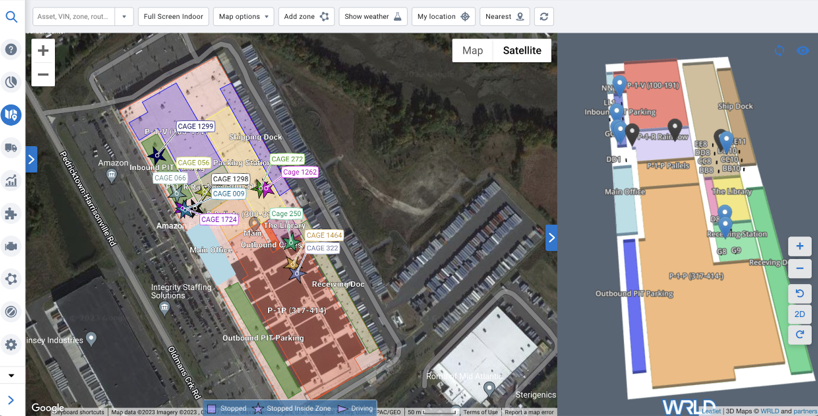
Task: Click Report a map error link
Action: pyautogui.click(x=528, y=412)
